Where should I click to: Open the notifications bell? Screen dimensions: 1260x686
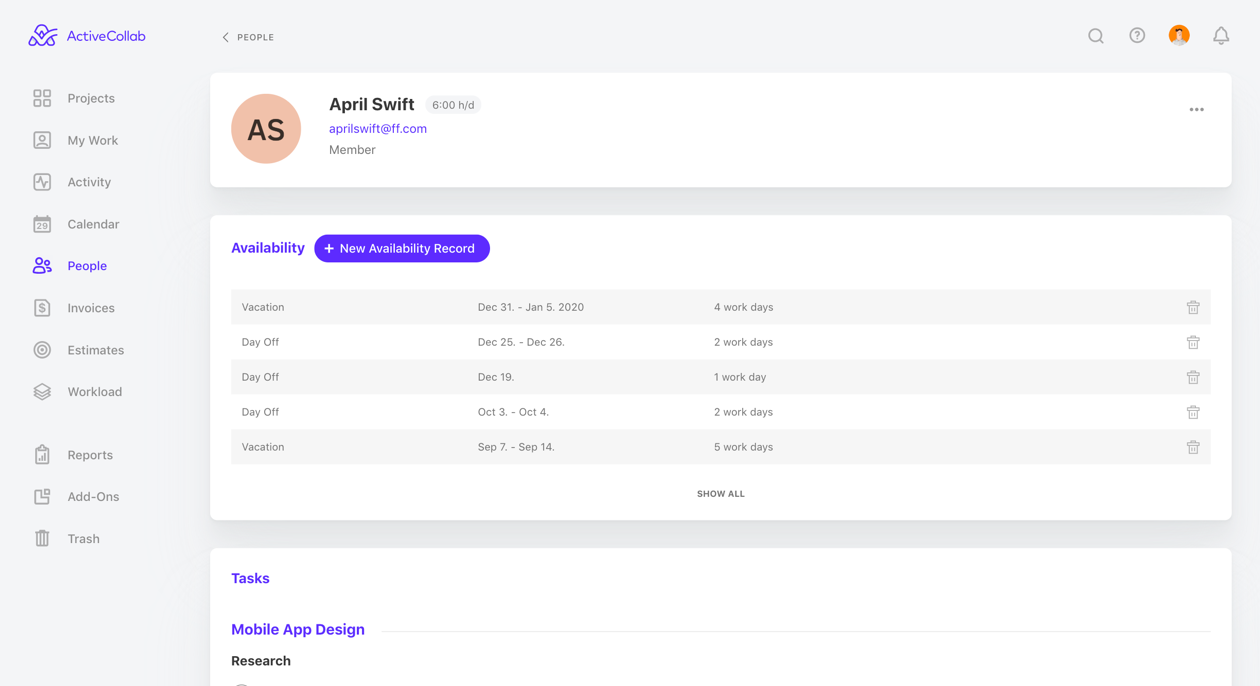1221,36
